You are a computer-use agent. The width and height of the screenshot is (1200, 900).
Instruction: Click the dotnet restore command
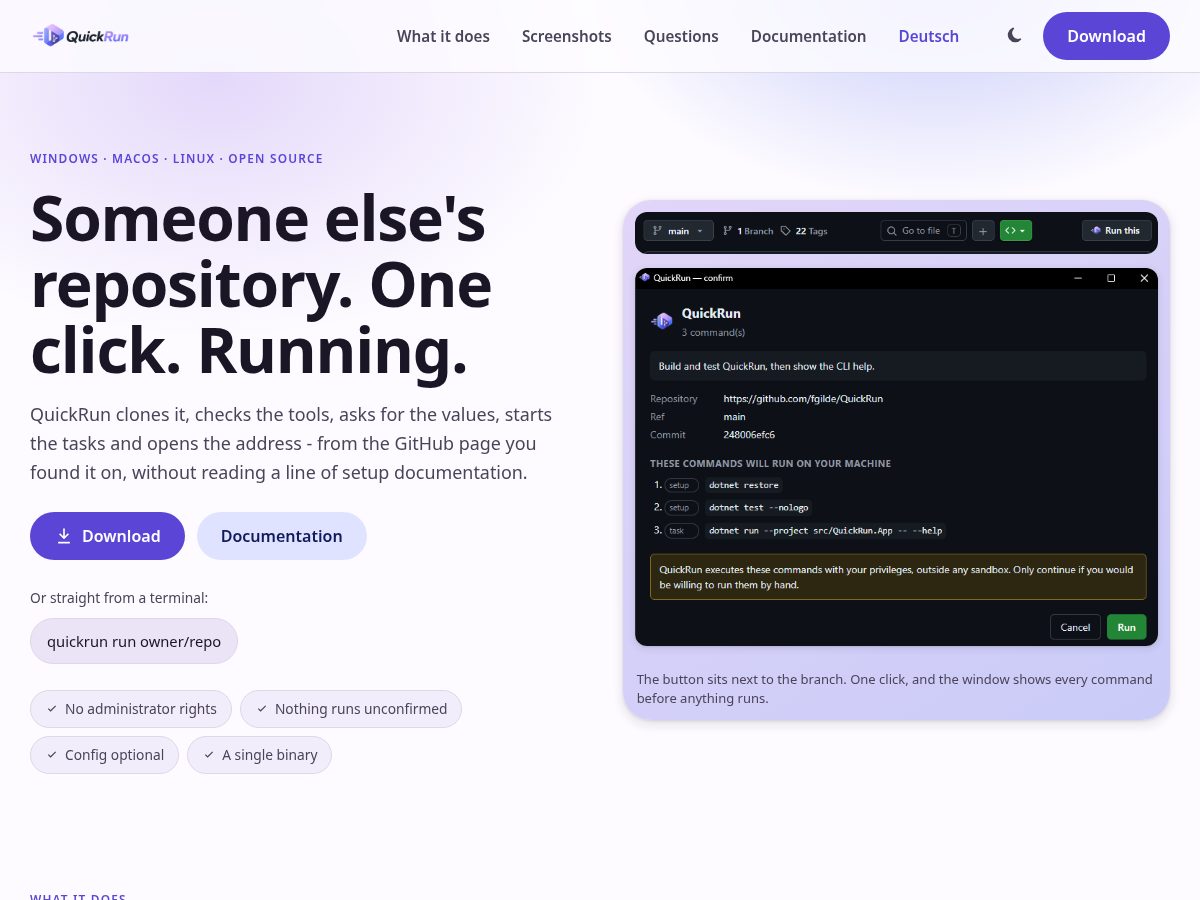(x=743, y=485)
